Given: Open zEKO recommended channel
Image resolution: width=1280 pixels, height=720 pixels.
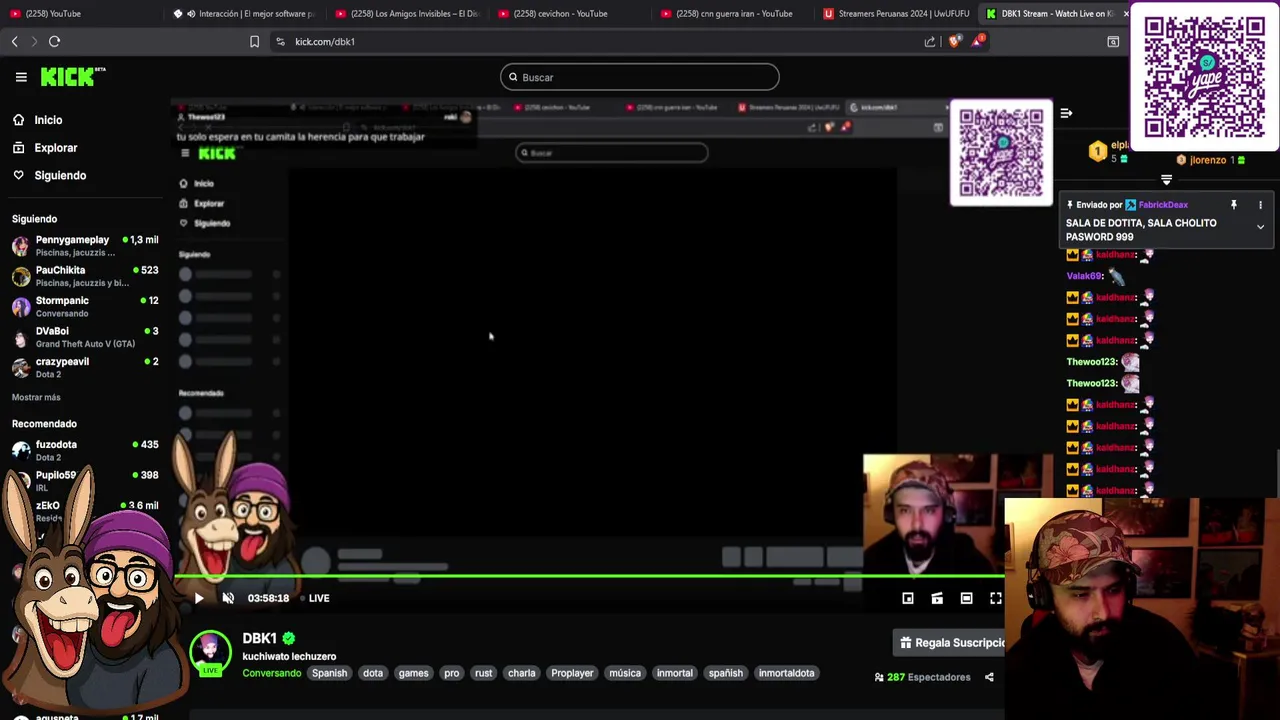Looking at the screenshot, I should pyautogui.click(x=85, y=511).
